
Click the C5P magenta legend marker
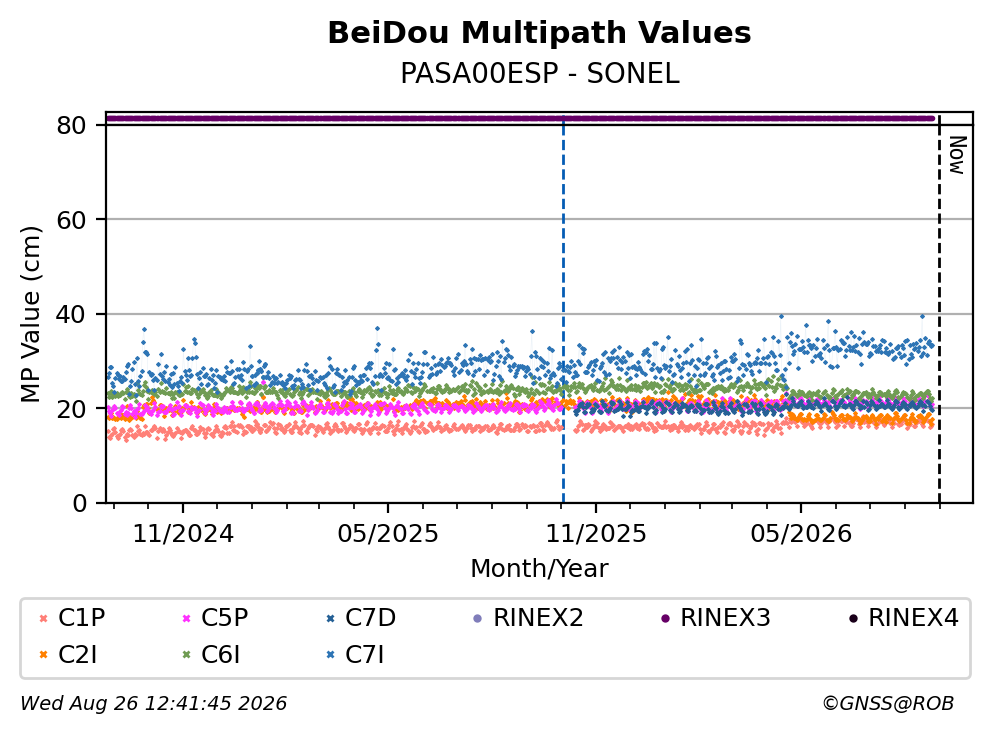coord(186,618)
